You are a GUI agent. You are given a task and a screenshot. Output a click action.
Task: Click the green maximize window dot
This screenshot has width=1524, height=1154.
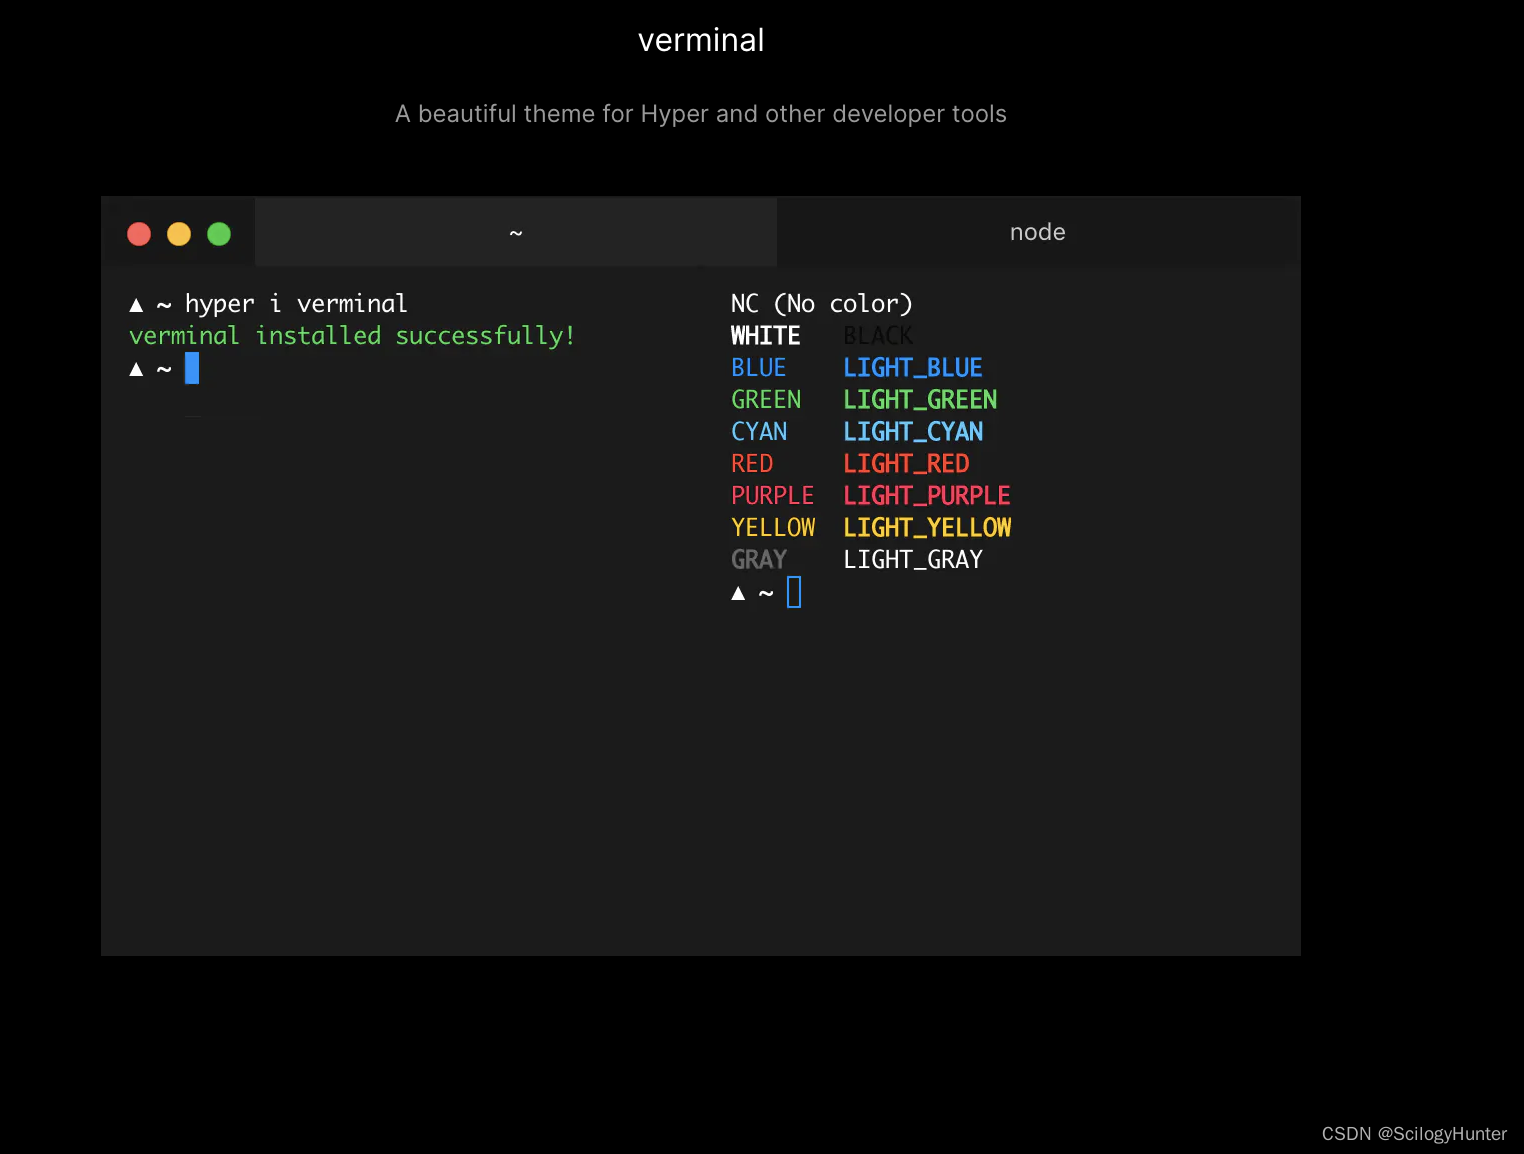[x=219, y=234]
